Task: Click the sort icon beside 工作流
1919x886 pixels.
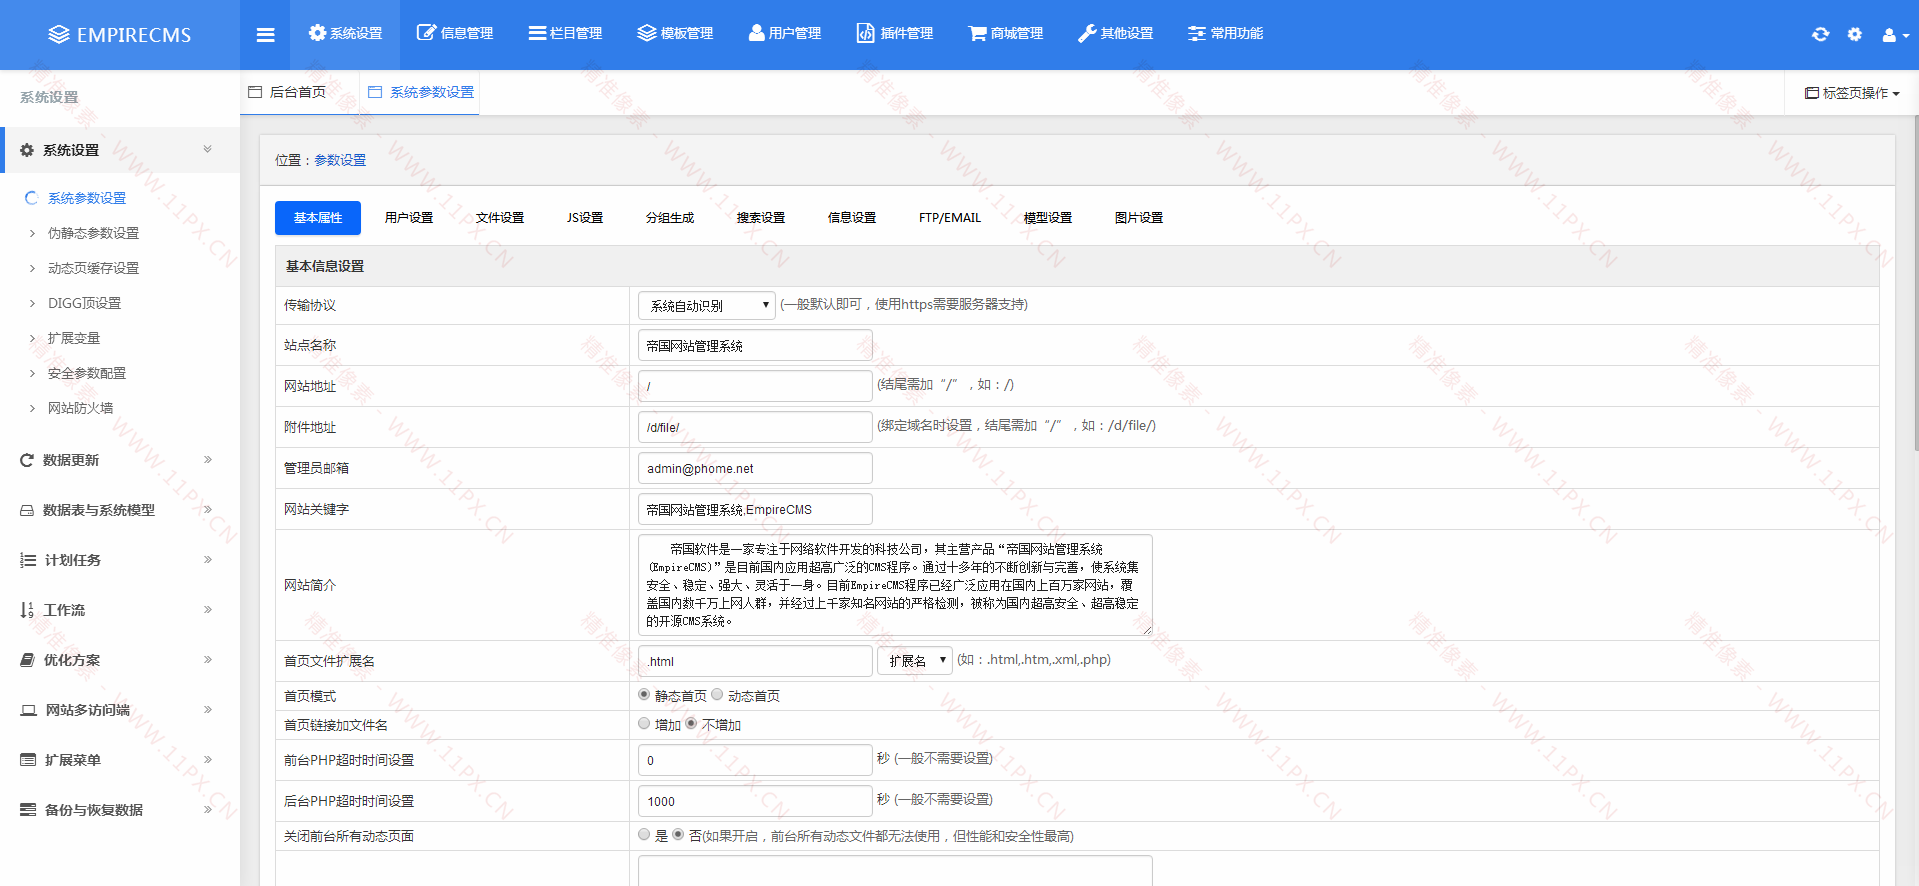Action: 27,610
